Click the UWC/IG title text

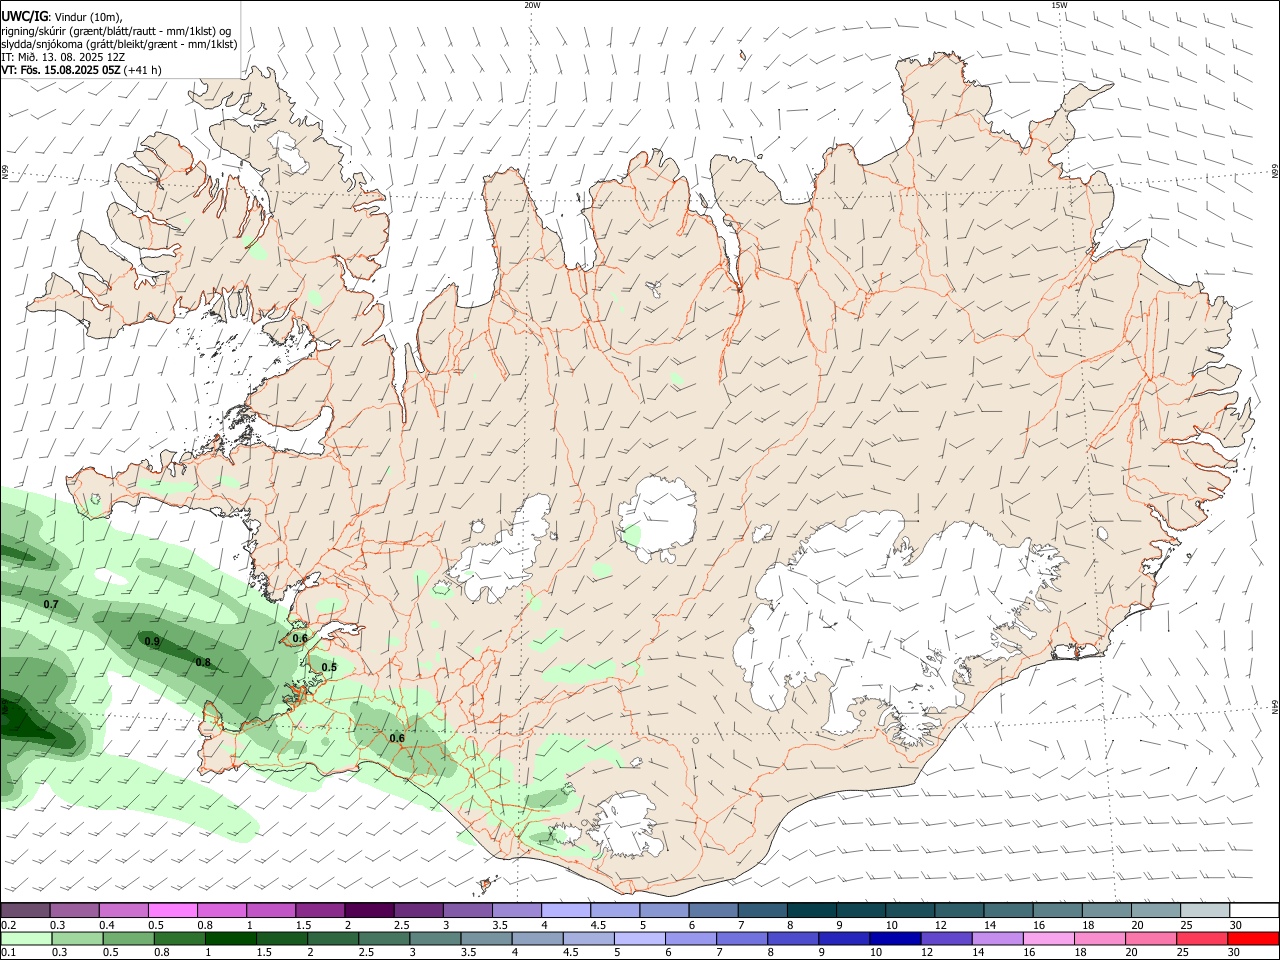[23, 17]
